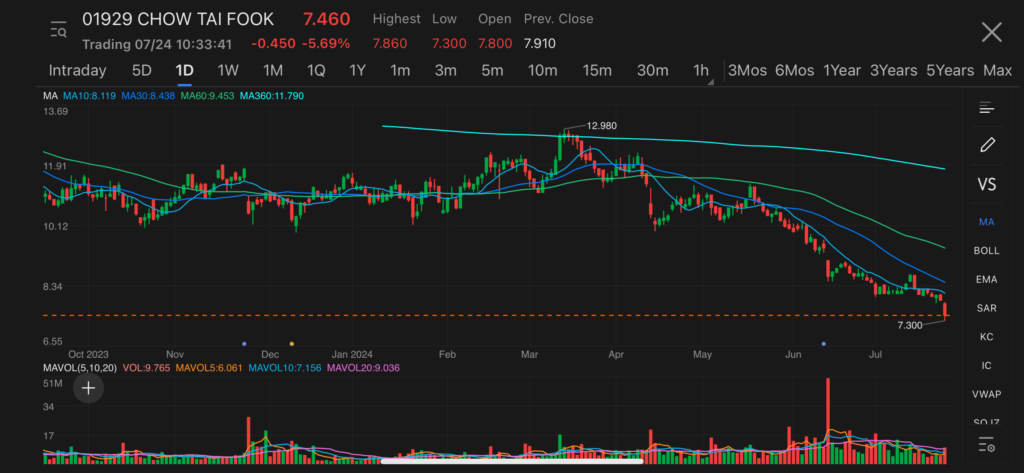Open the indicator settings icon
The height and width of the screenshot is (473, 1024).
(x=986, y=446)
